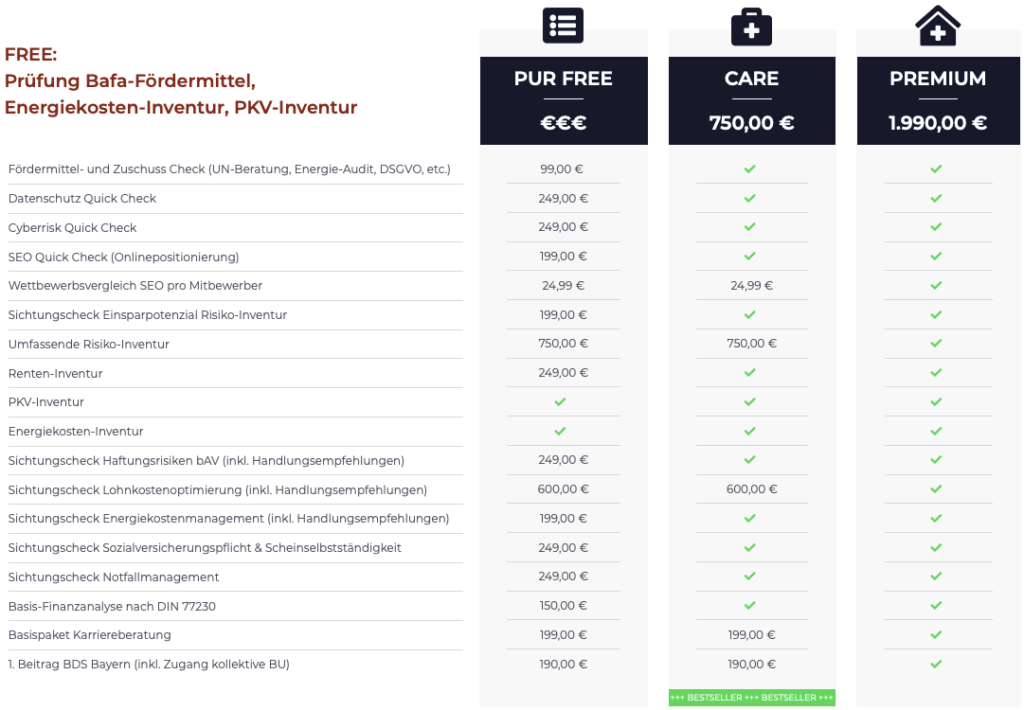Image resolution: width=1024 pixels, height=710 pixels.
Task: Click PKV-Inventur checkmark in PUR FREE column
Action: [560, 402]
